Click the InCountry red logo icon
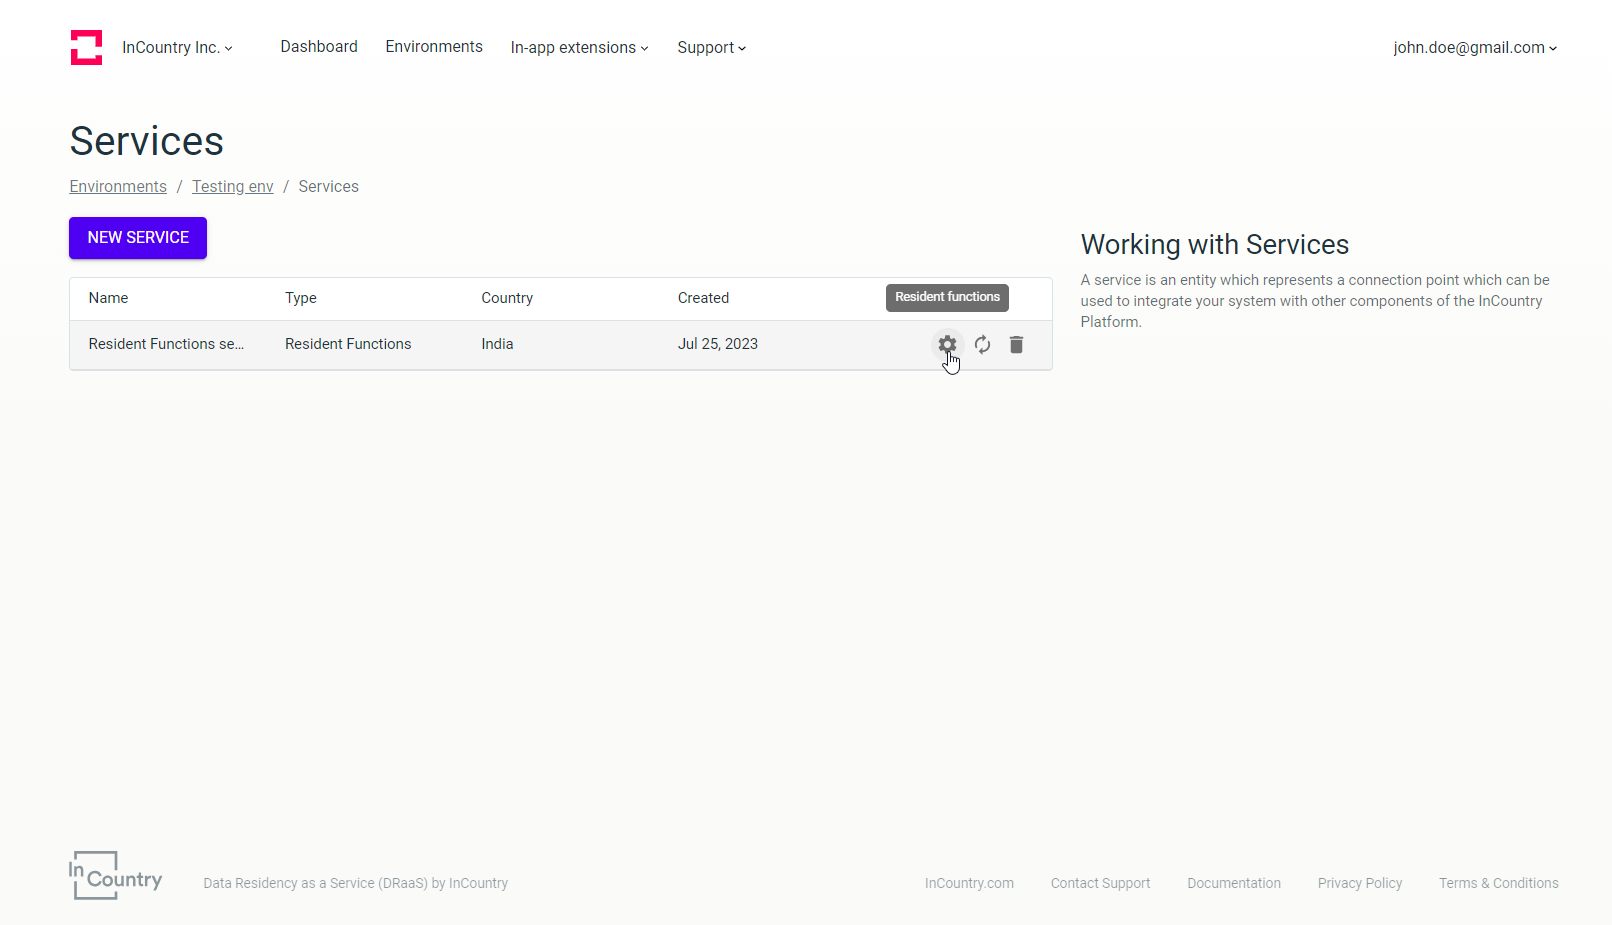The width and height of the screenshot is (1612, 925). (86, 47)
